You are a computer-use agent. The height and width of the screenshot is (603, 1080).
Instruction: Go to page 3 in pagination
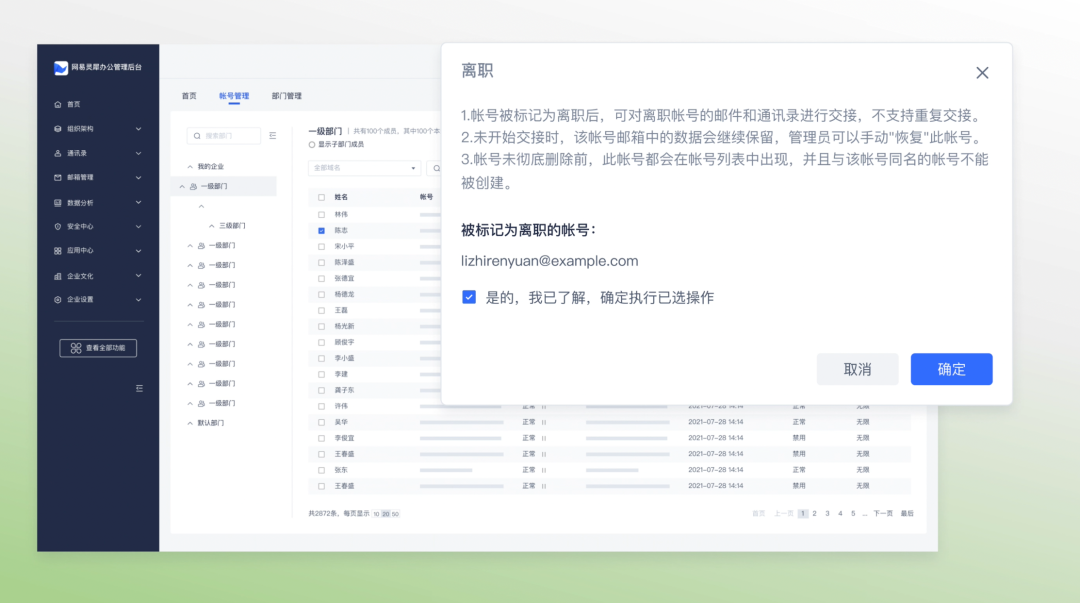[827, 513]
